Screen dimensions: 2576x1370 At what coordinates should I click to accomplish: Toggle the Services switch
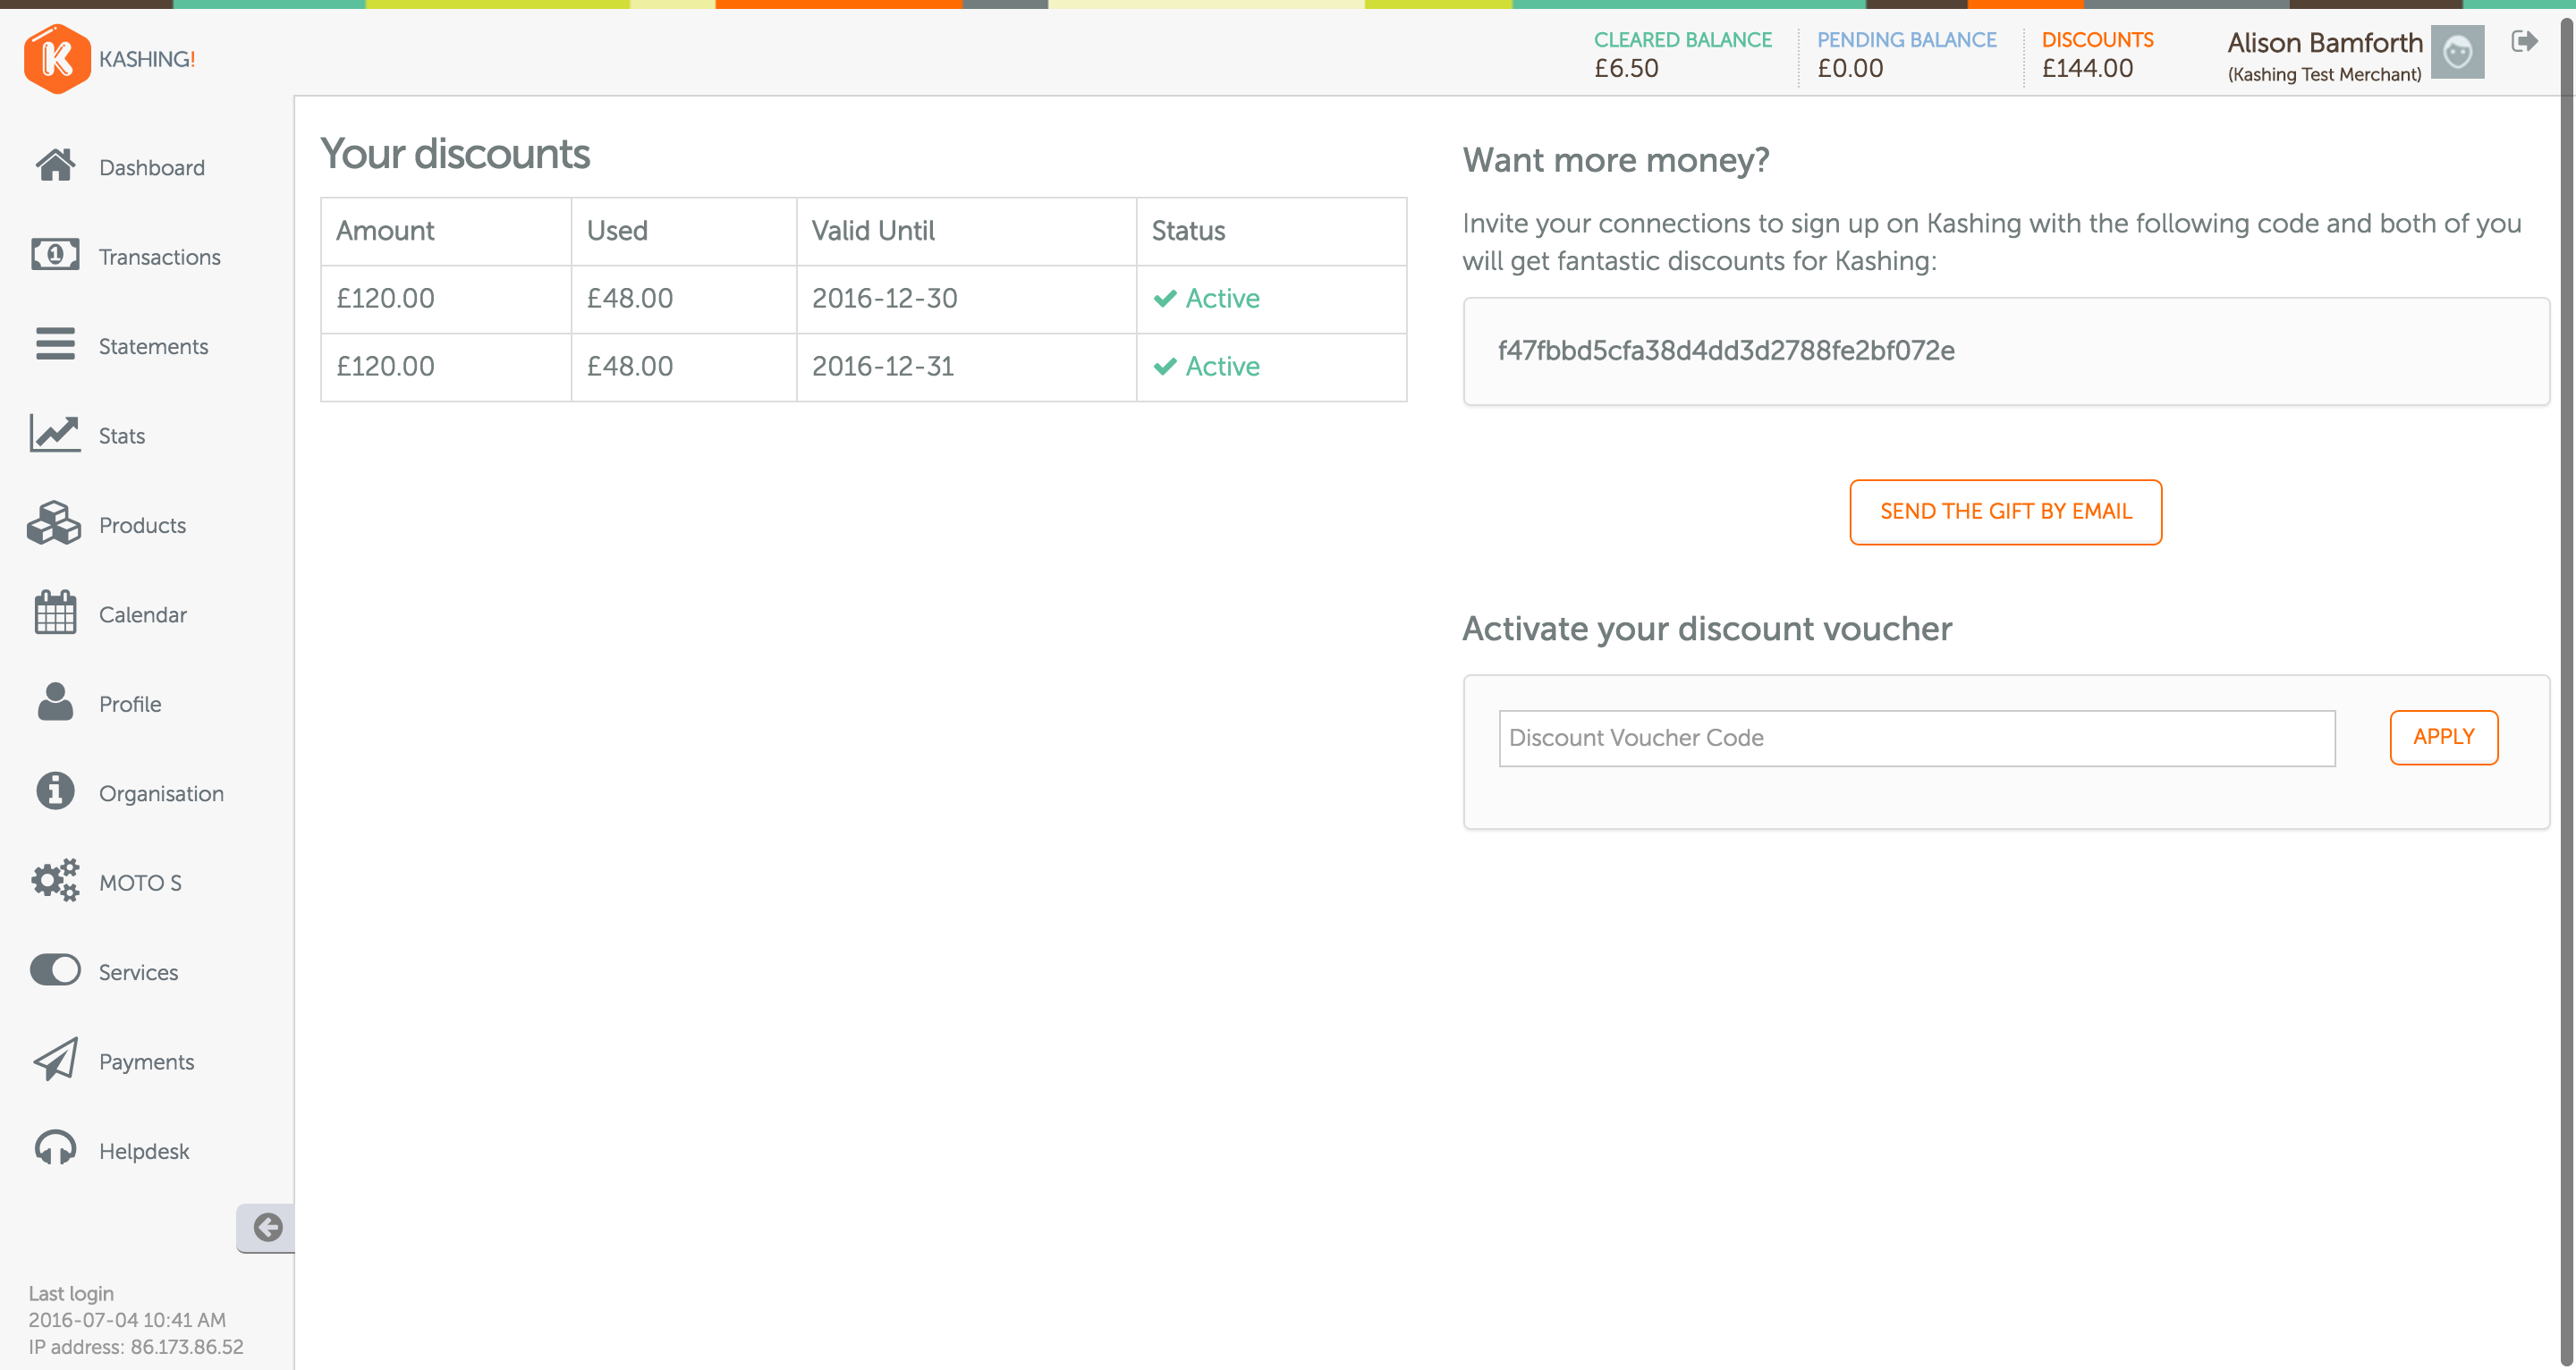(x=55, y=971)
